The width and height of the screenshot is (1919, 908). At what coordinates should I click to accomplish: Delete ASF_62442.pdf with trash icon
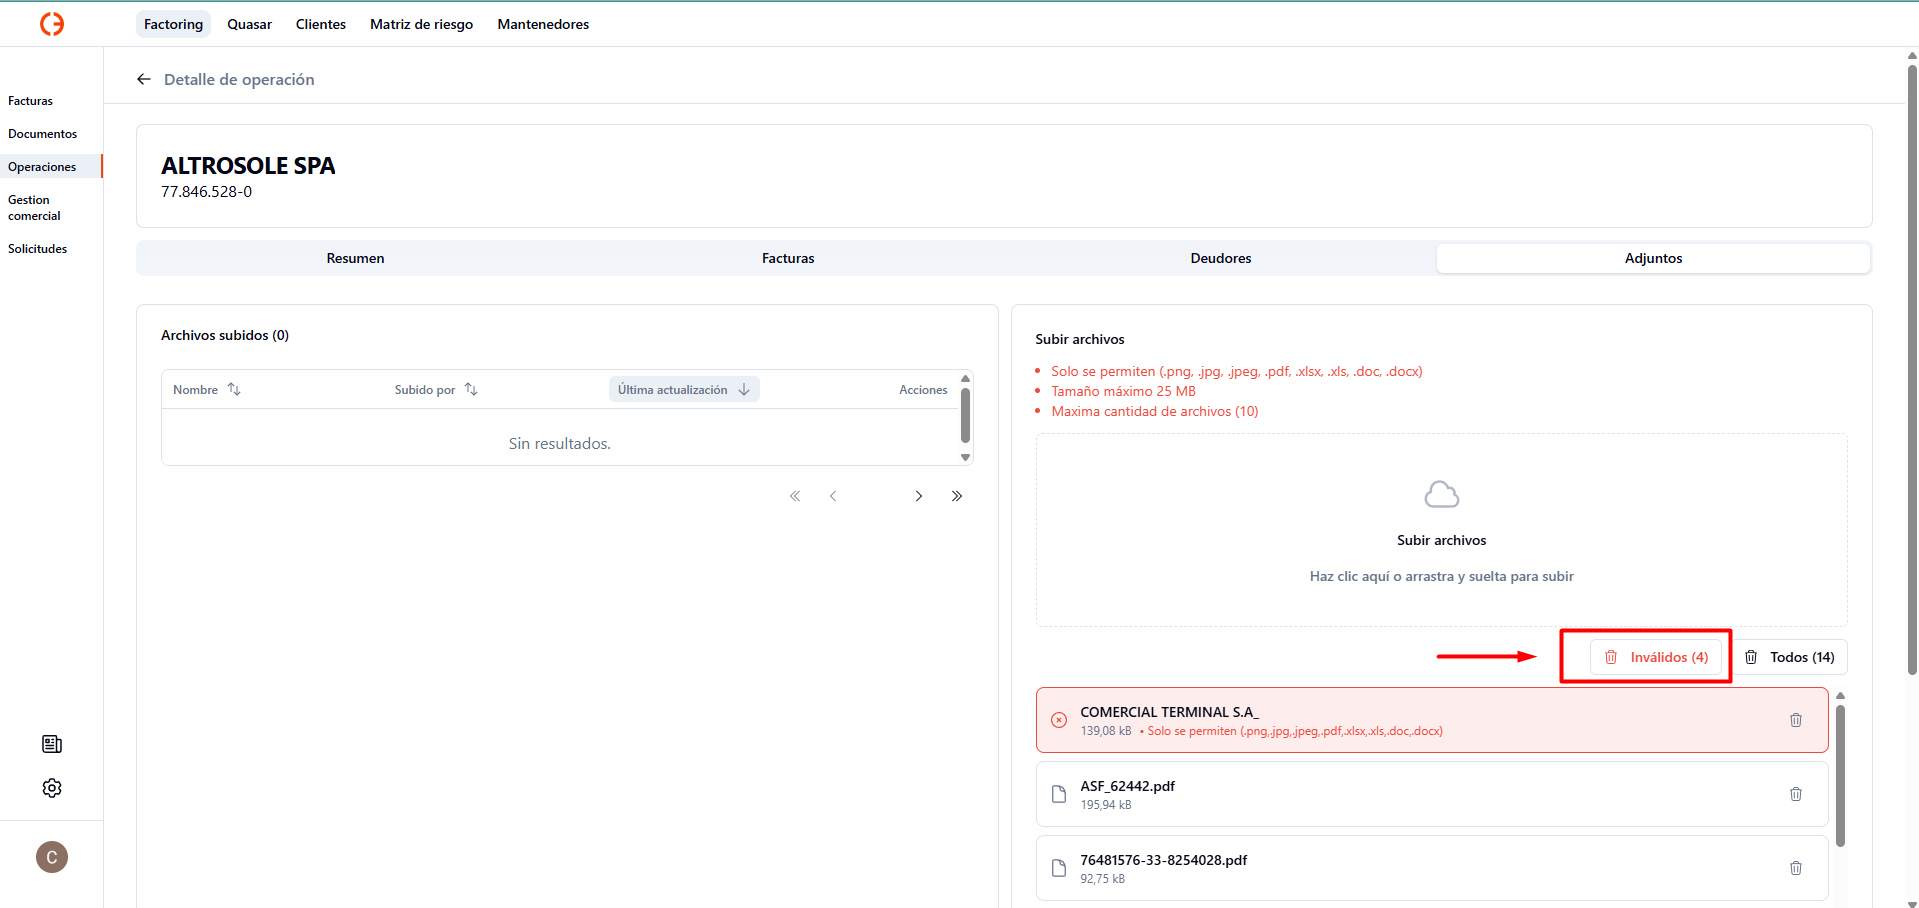click(1795, 794)
